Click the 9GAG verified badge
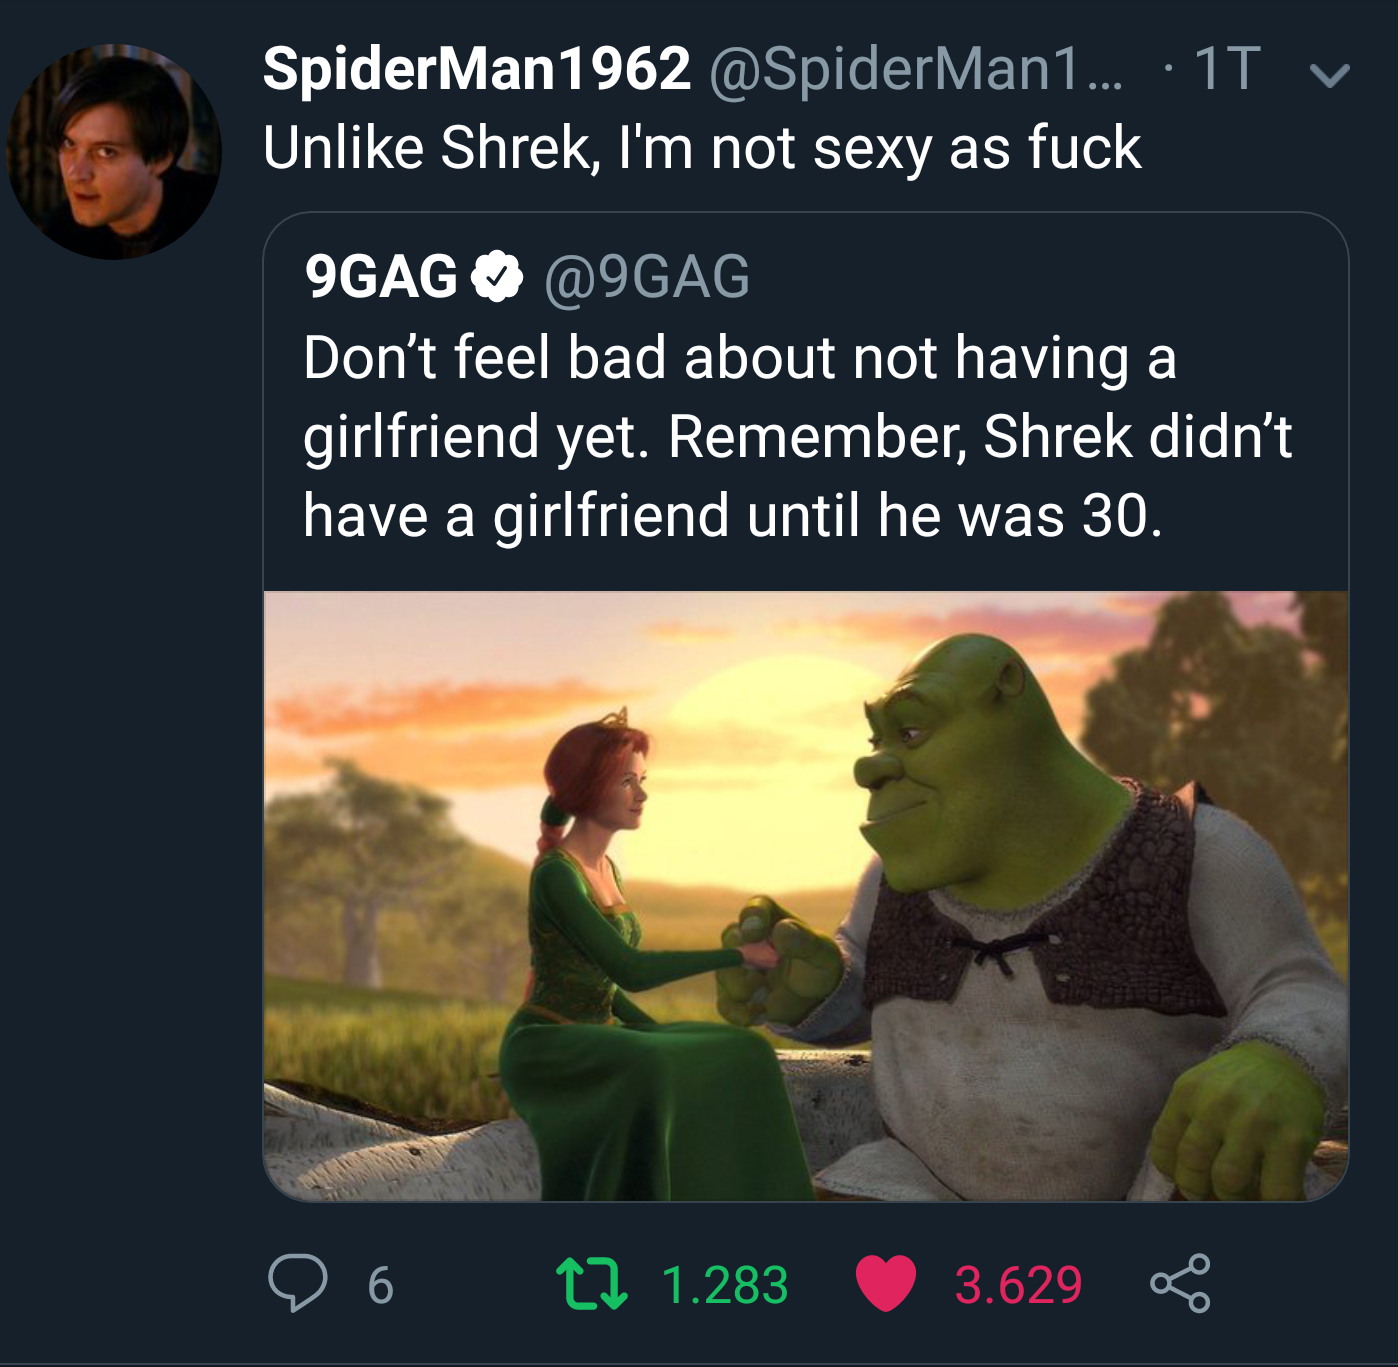 497,277
